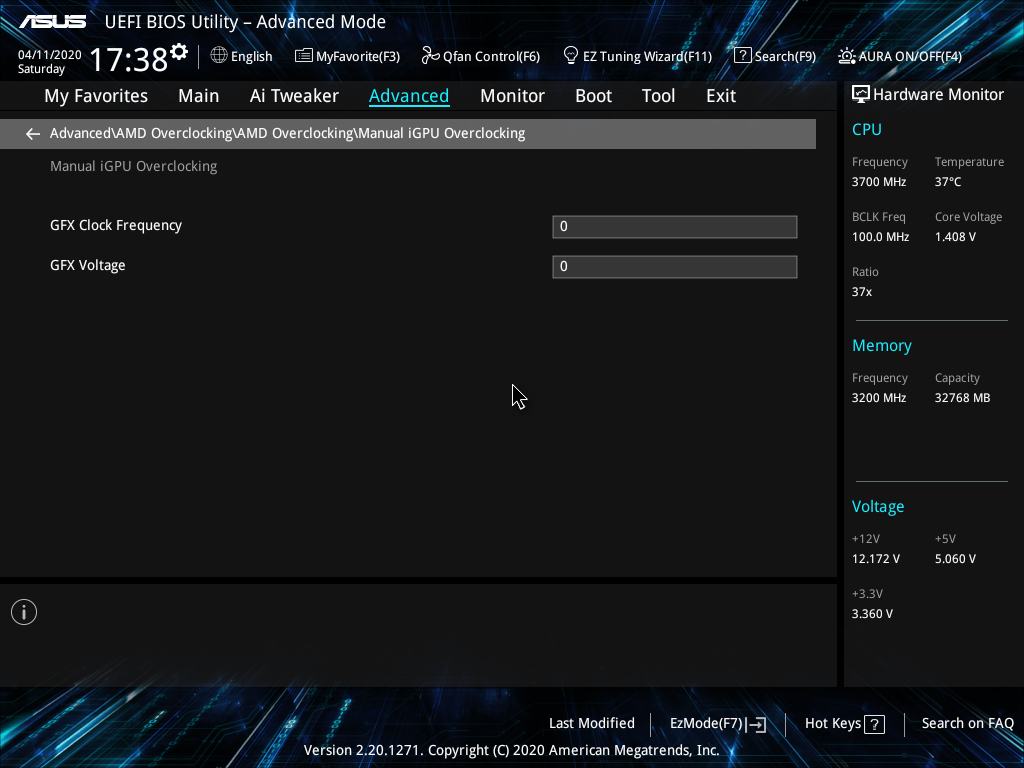Click BCLK Freq value 100.0 MHz
Viewport: 1024px width, 768px height.
880,236
